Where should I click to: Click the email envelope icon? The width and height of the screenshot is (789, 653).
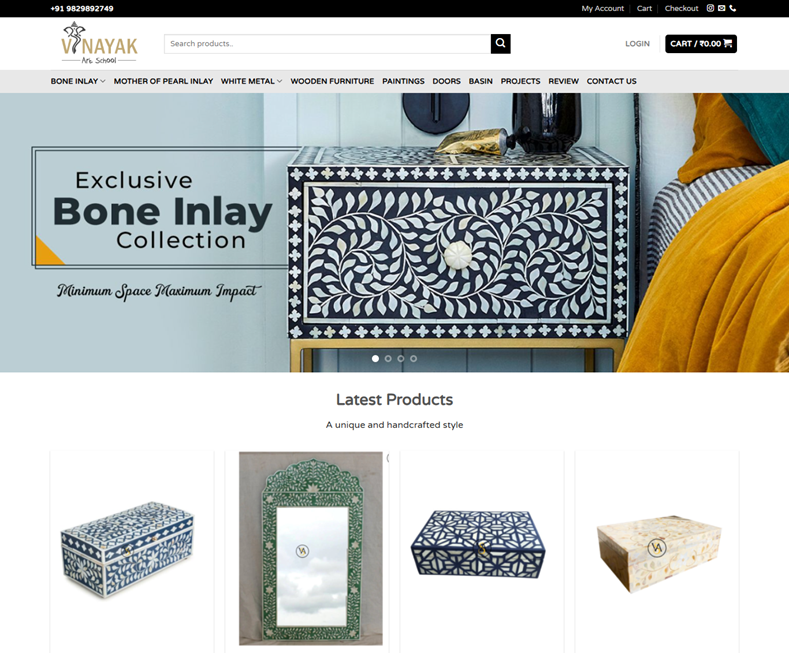(722, 8)
